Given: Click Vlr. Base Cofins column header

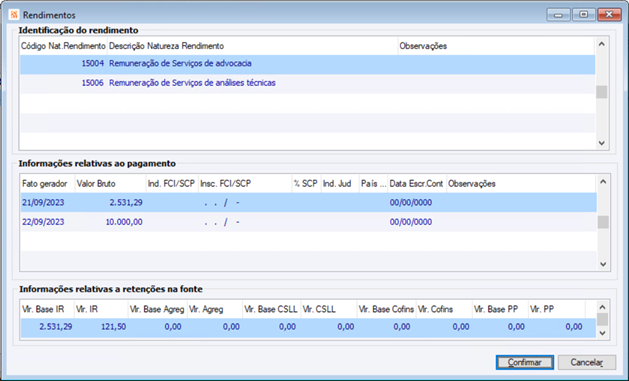Looking at the screenshot, I should pyautogui.click(x=386, y=309).
